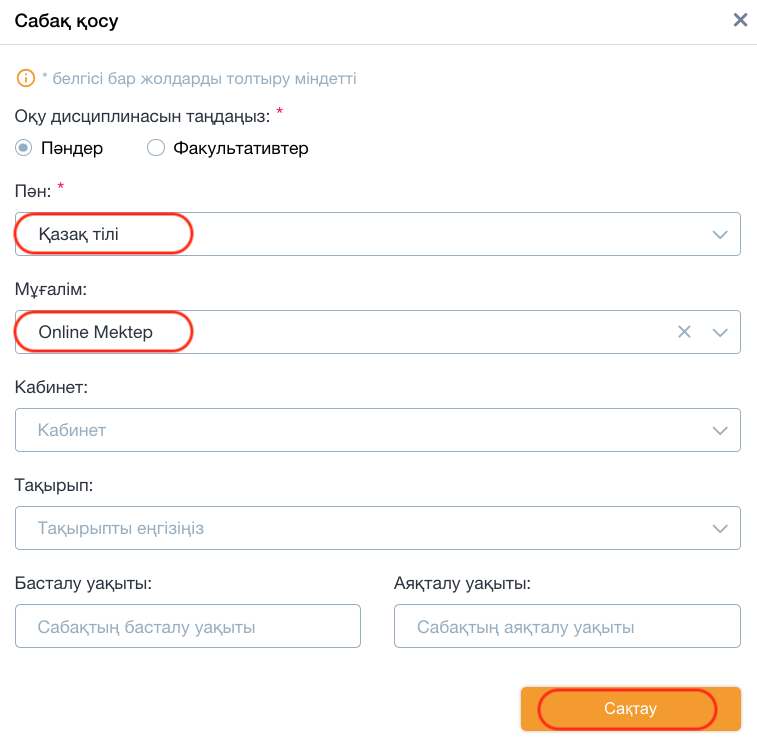This screenshot has width=757, height=742.
Task: Click the required fields hint text
Action: (199, 78)
